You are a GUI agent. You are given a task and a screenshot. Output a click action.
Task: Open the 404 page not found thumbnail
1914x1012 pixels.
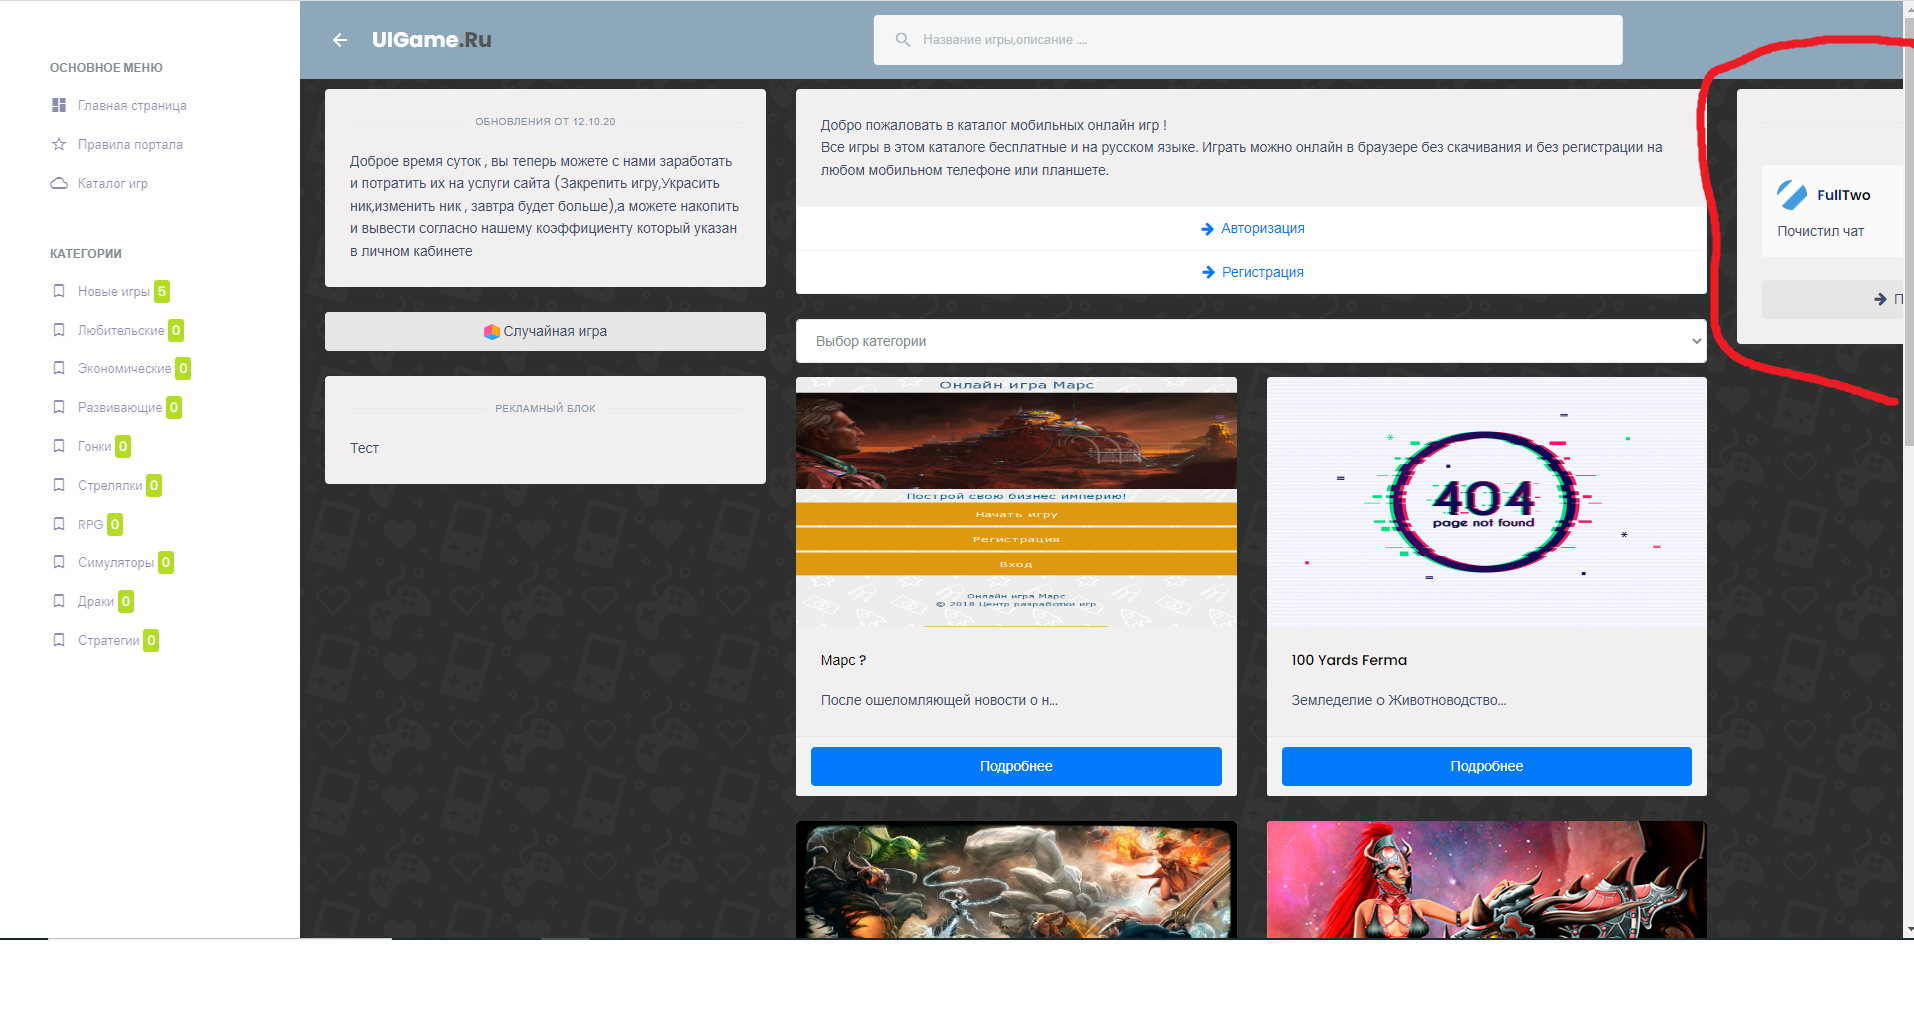[1486, 502]
